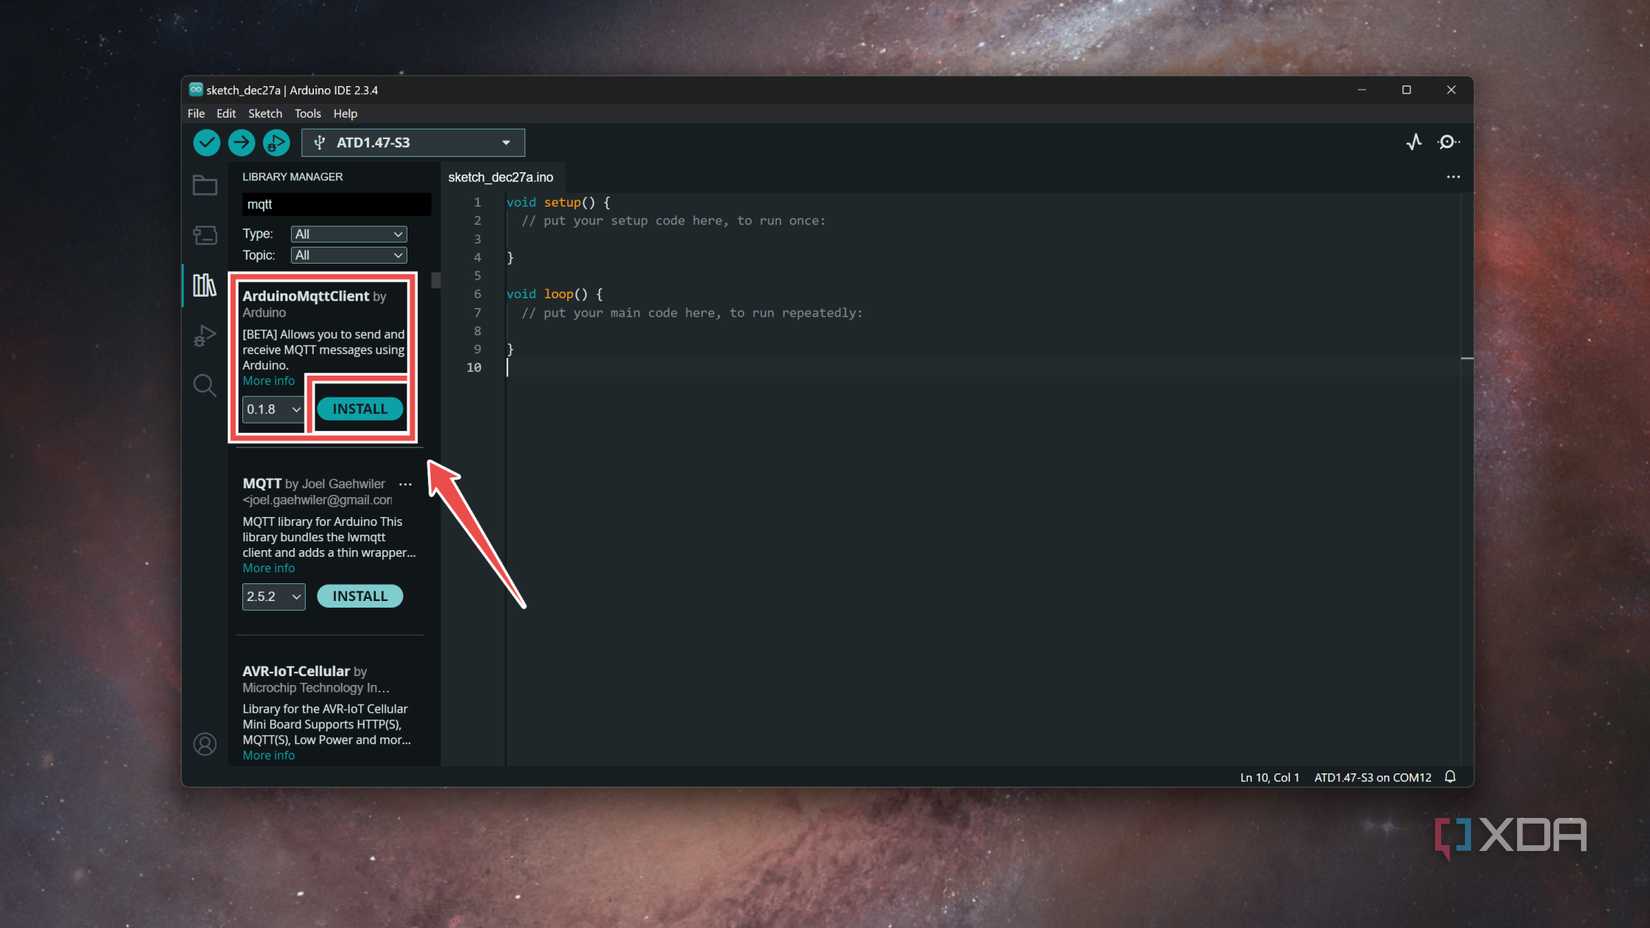This screenshot has width=1650, height=928.
Task: Start a debugging session via the debug icon
Action: tap(276, 142)
